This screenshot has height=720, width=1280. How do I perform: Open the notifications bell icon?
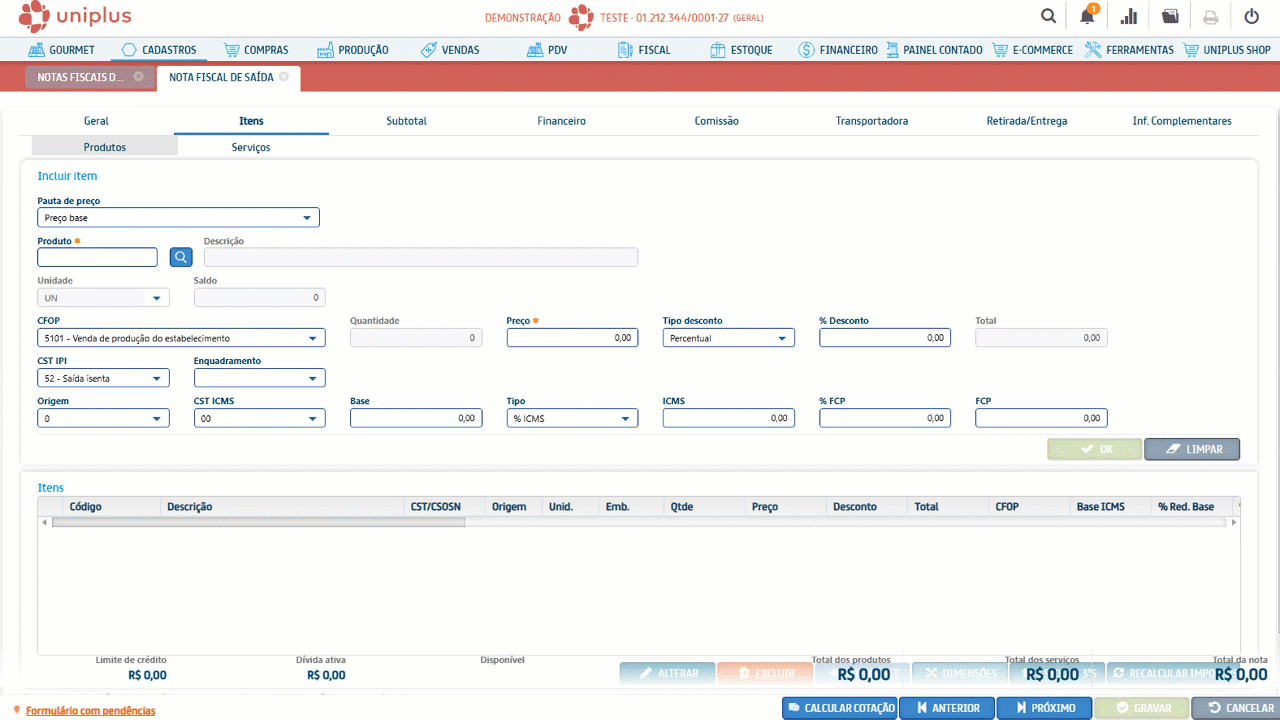1087,16
